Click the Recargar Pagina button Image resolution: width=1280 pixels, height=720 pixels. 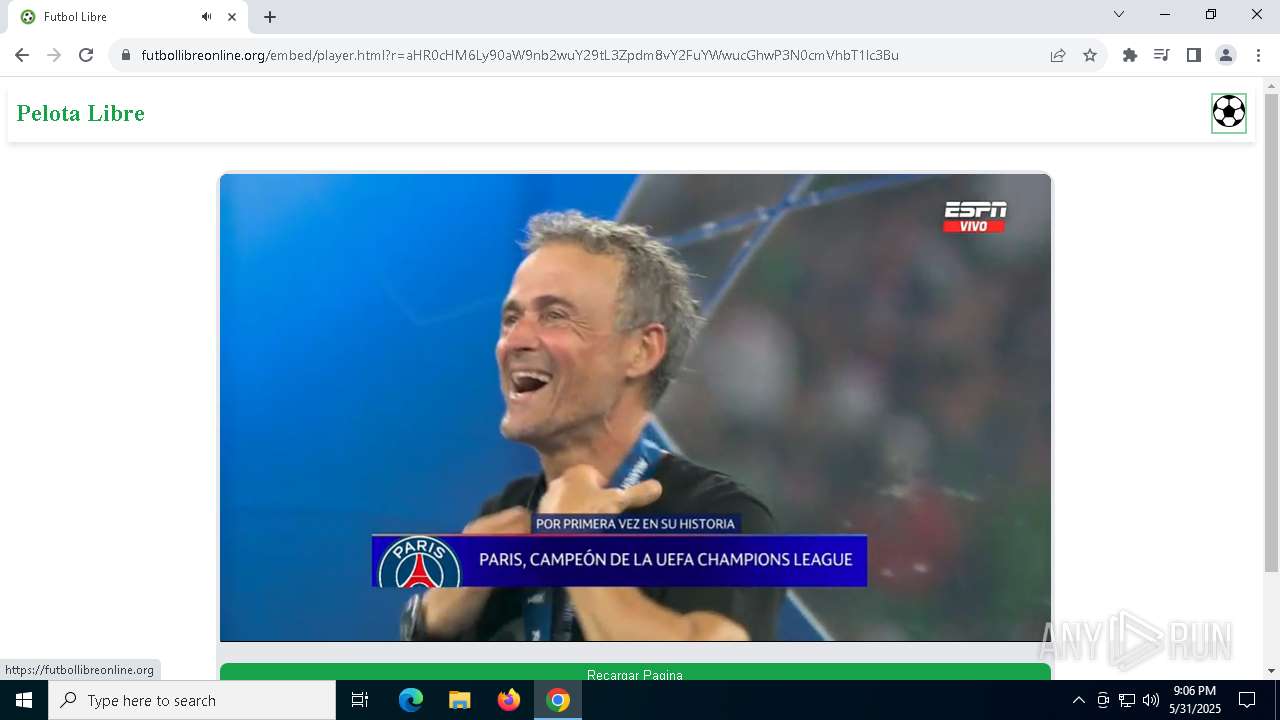[x=635, y=672]
